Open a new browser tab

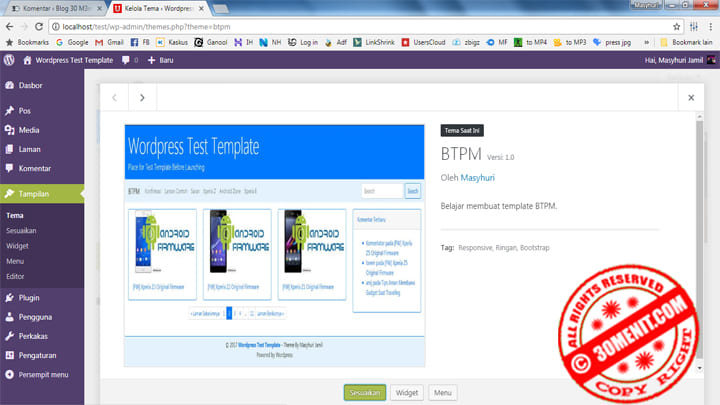(x=221, y=8)
